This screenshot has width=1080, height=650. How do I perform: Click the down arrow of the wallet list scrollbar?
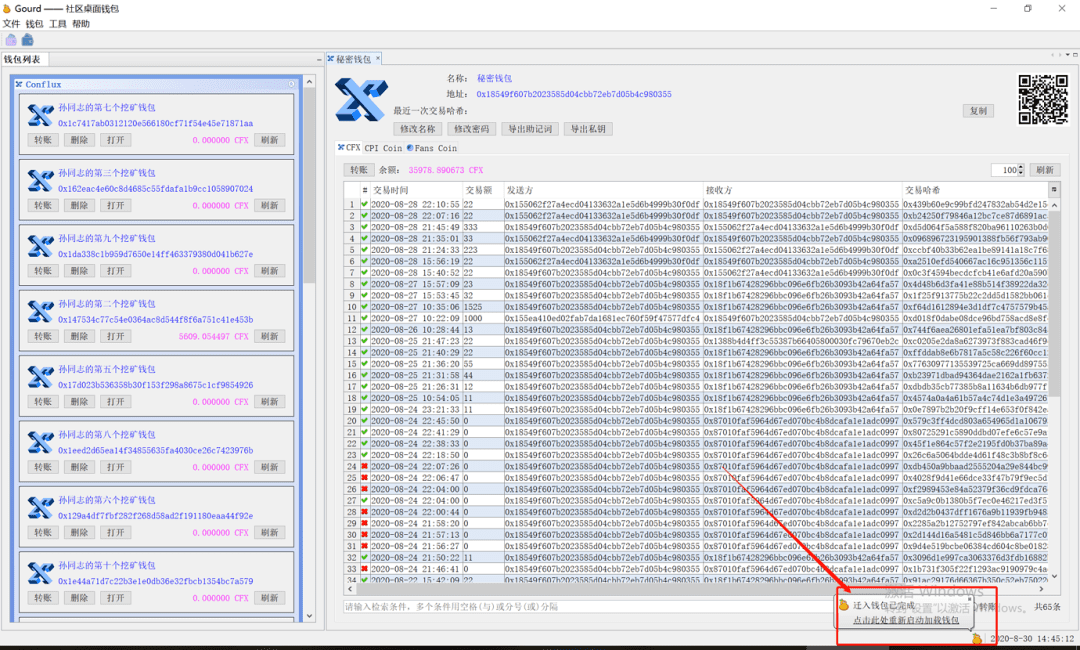309,616
